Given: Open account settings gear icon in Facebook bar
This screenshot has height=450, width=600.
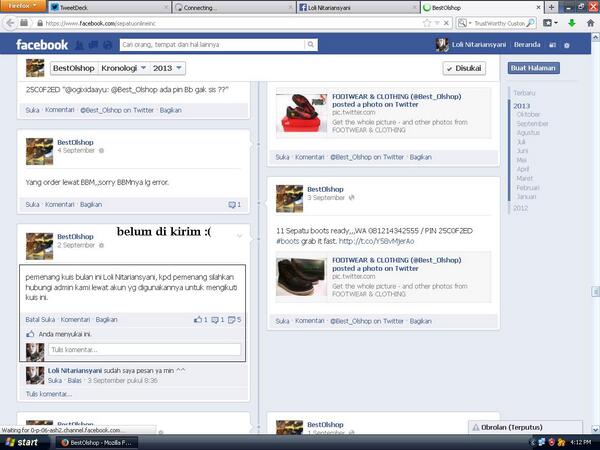Looking at the screenshot, I should pyautogui.click(x=567, y=45).
